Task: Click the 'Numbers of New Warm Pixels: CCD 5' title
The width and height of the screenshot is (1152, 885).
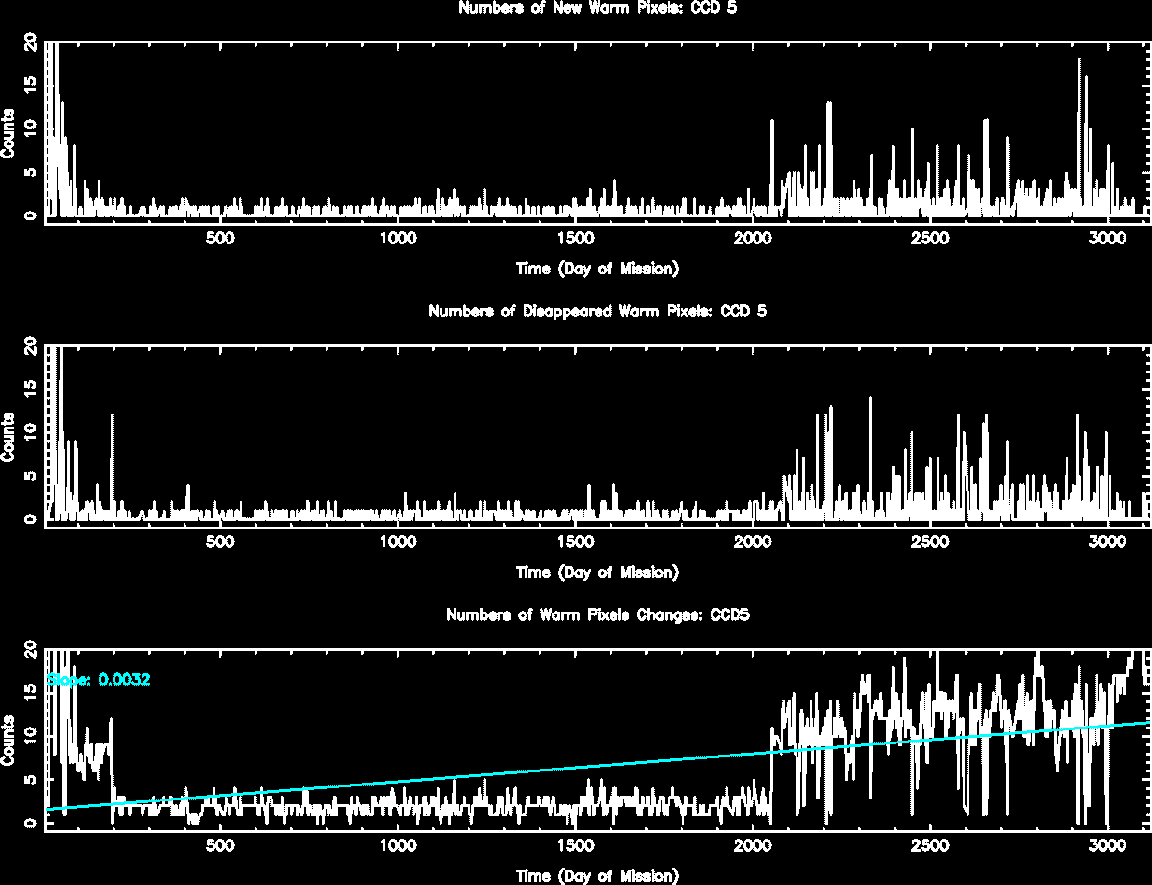Action: click(597, 8)
